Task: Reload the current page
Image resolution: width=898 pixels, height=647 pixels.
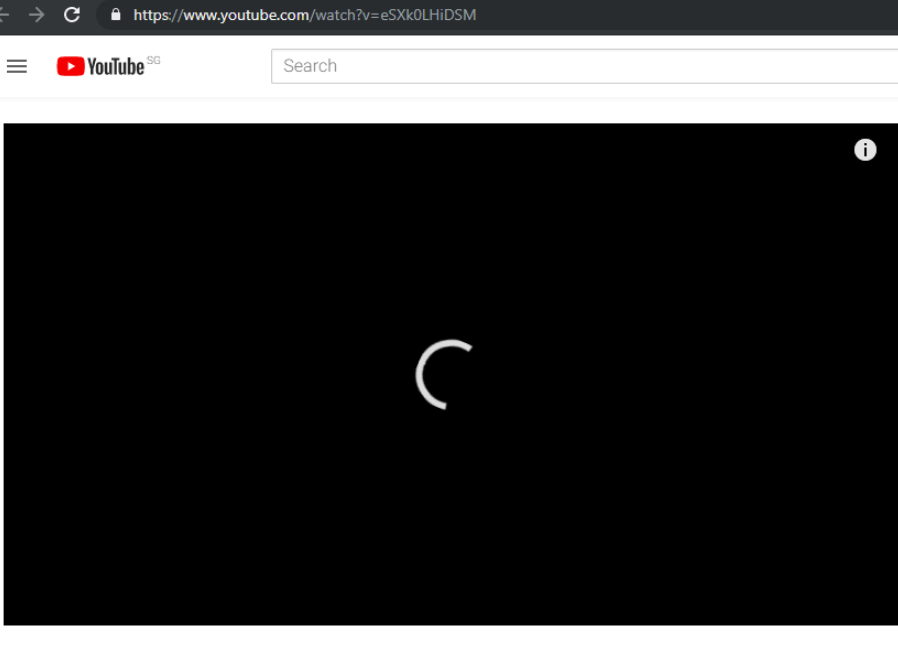Action: click(x=72, y=15)
